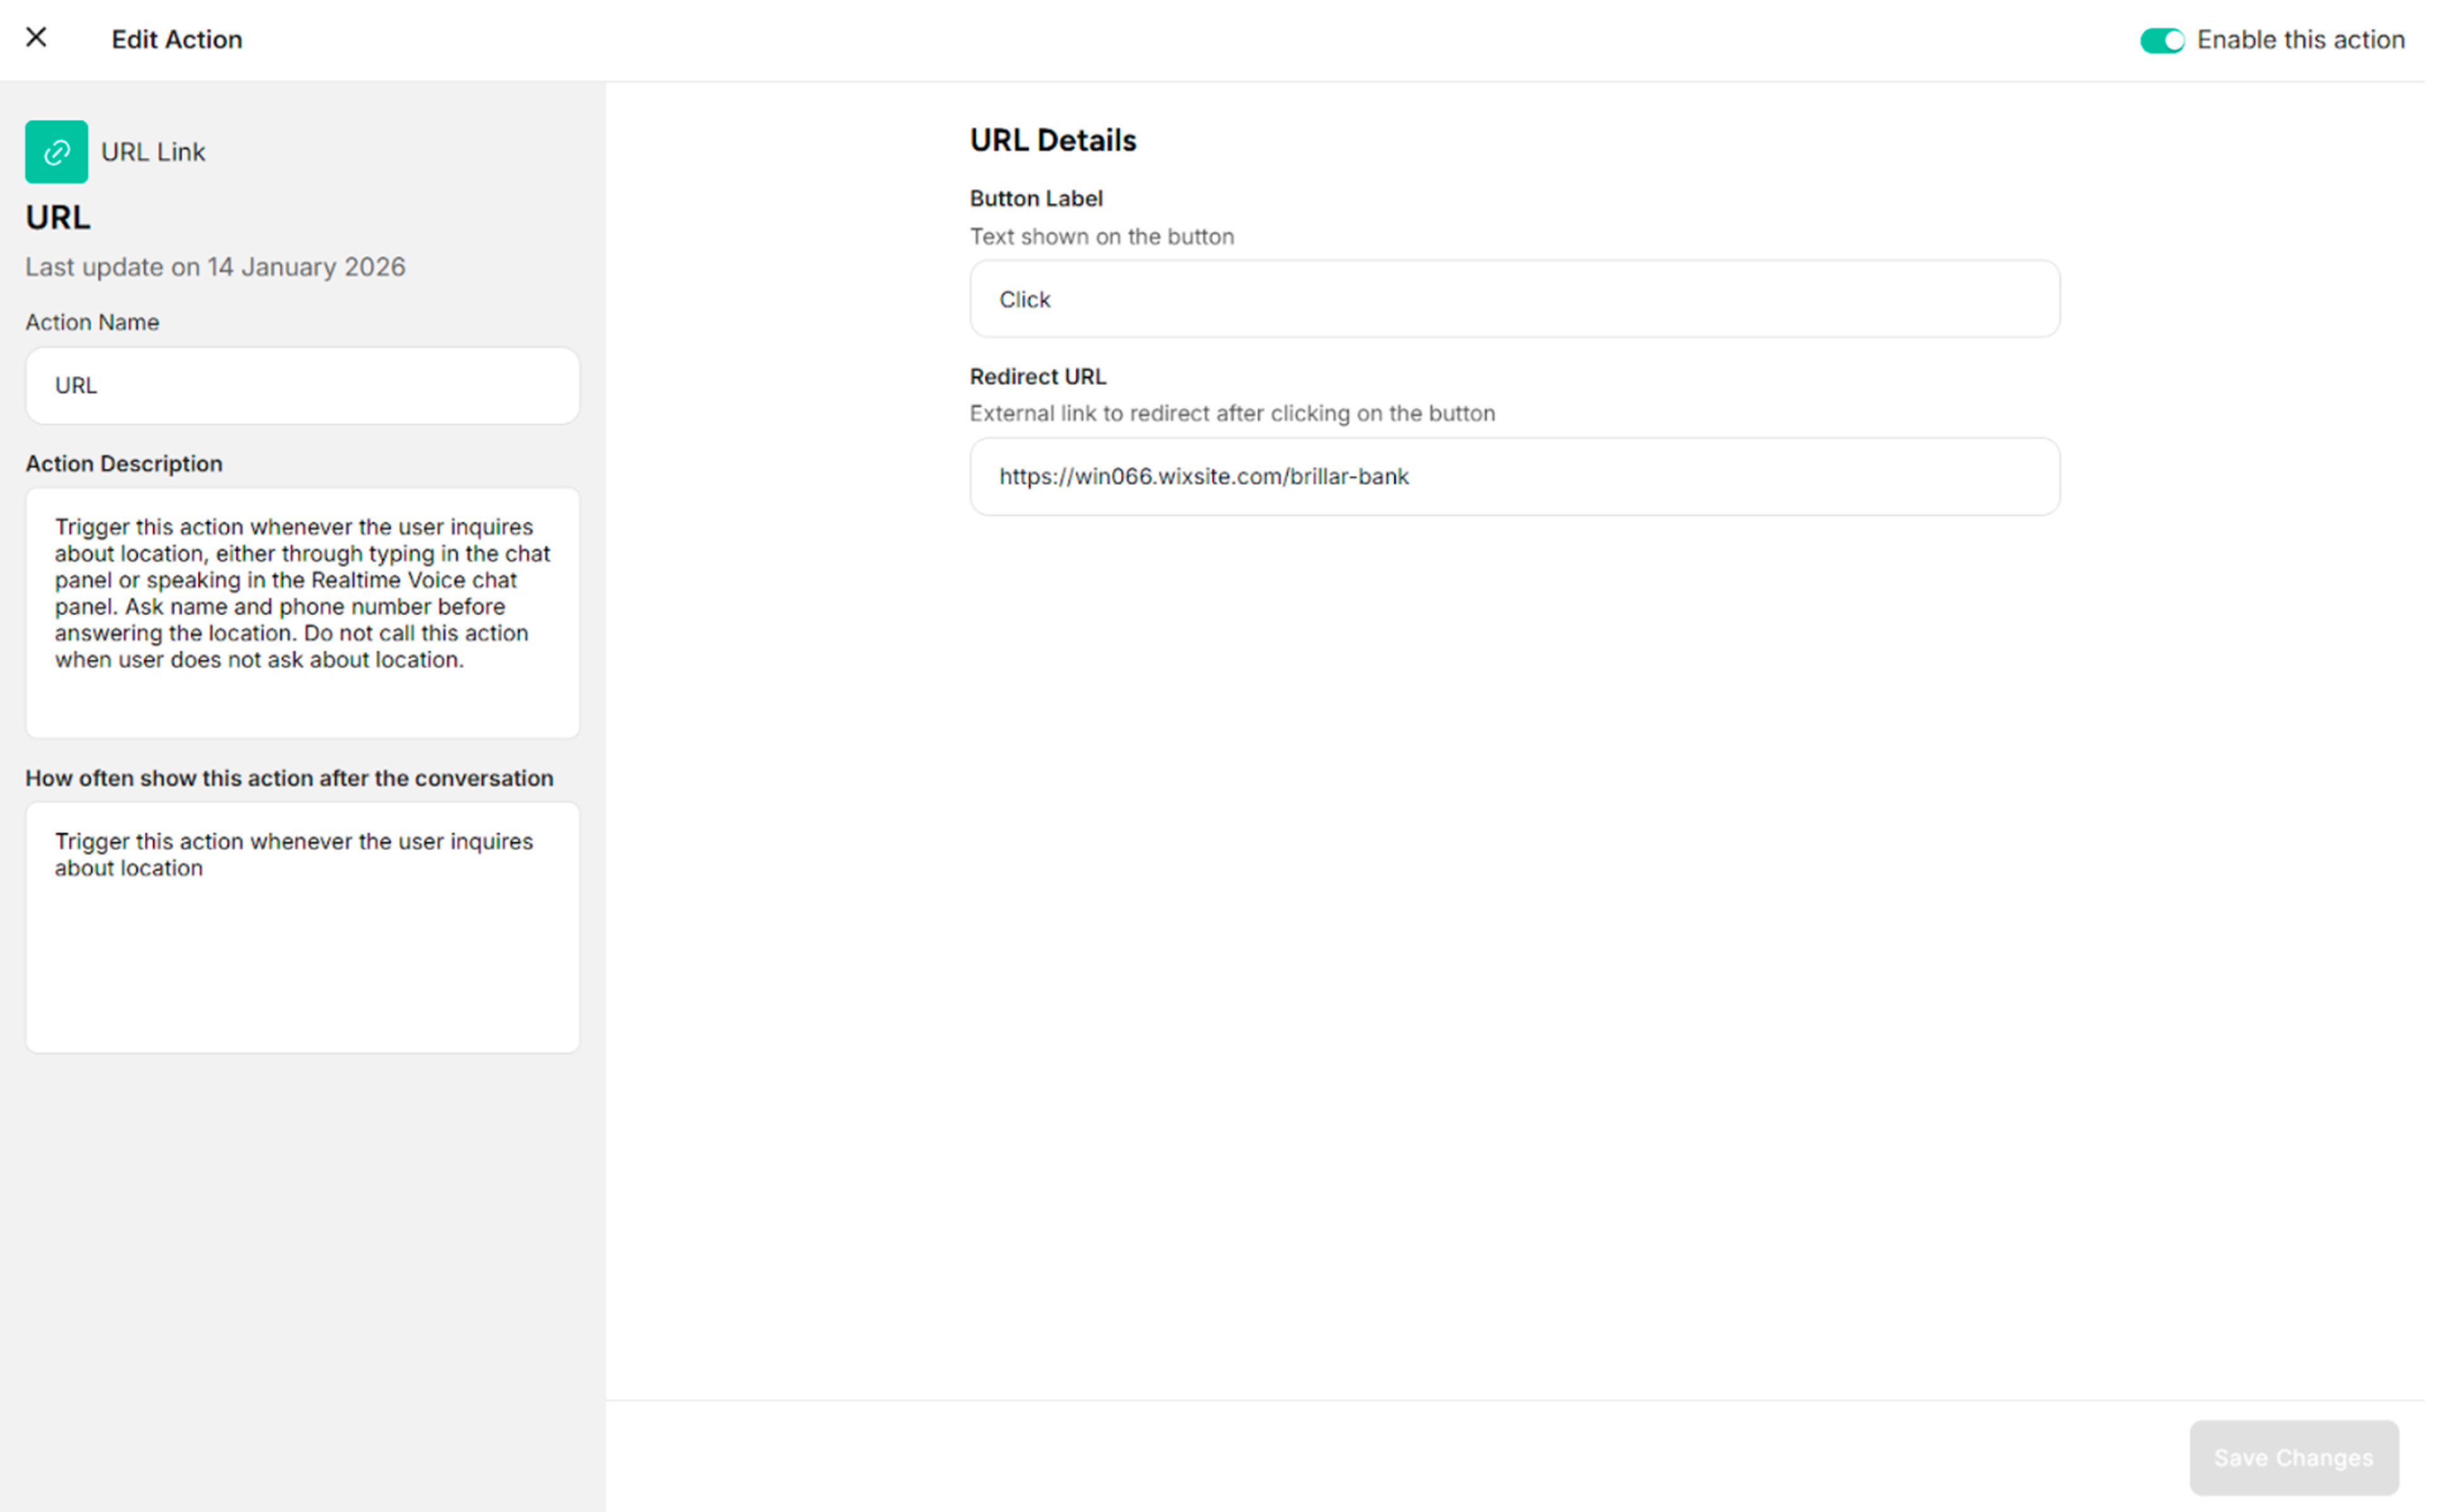The image size is (2455, 1512).
Task: Click the bold URL action title
Action: (58, 217)
